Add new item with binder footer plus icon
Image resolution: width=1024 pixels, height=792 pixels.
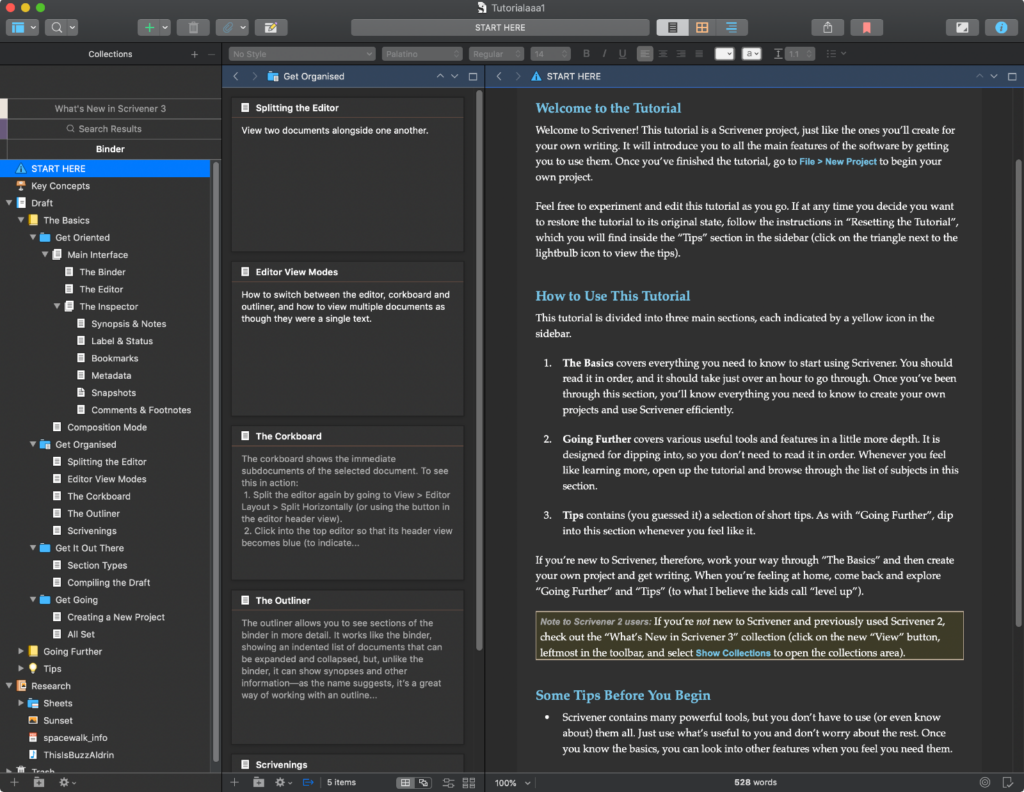pos(14,782)
